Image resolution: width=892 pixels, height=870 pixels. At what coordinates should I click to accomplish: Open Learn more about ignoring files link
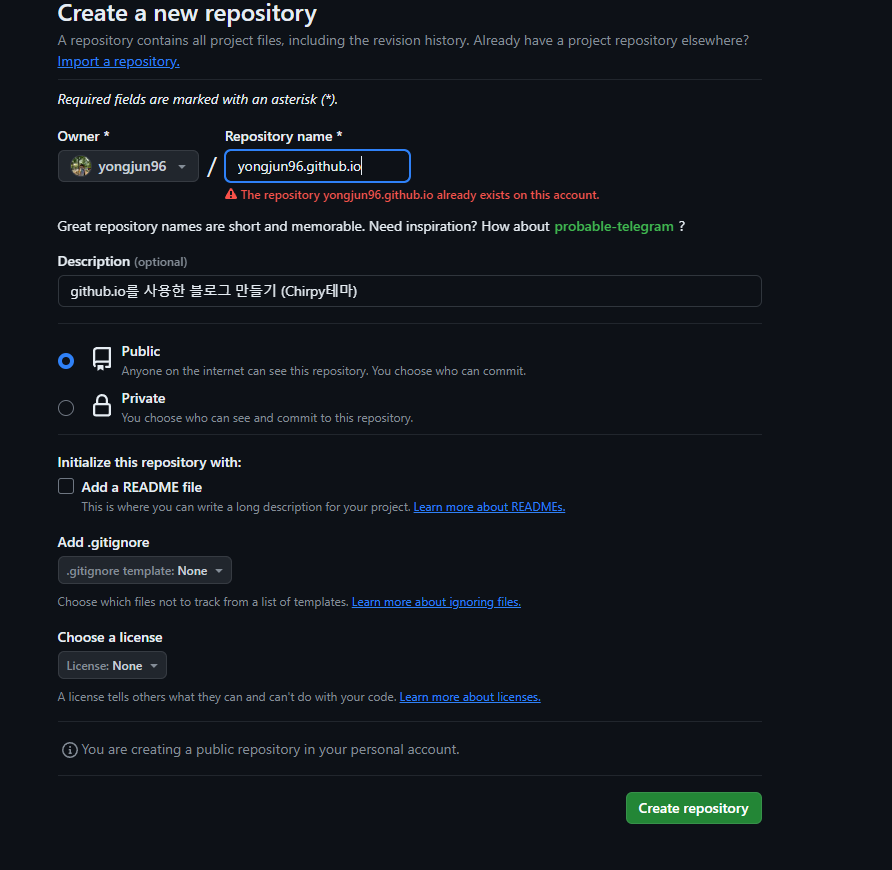(x=436, y=602)
